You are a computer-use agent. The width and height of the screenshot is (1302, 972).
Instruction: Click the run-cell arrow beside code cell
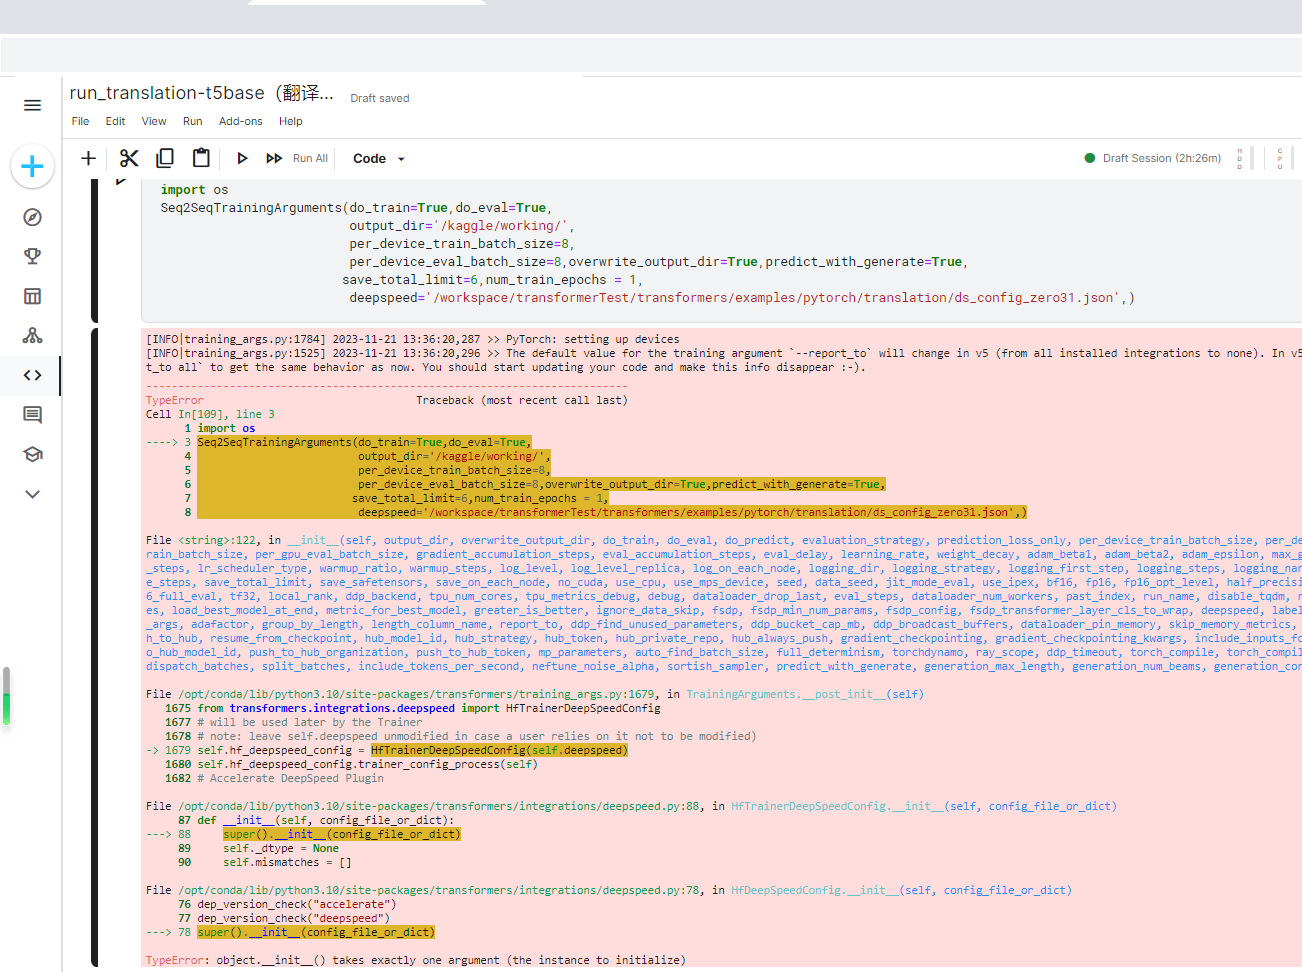120,182
